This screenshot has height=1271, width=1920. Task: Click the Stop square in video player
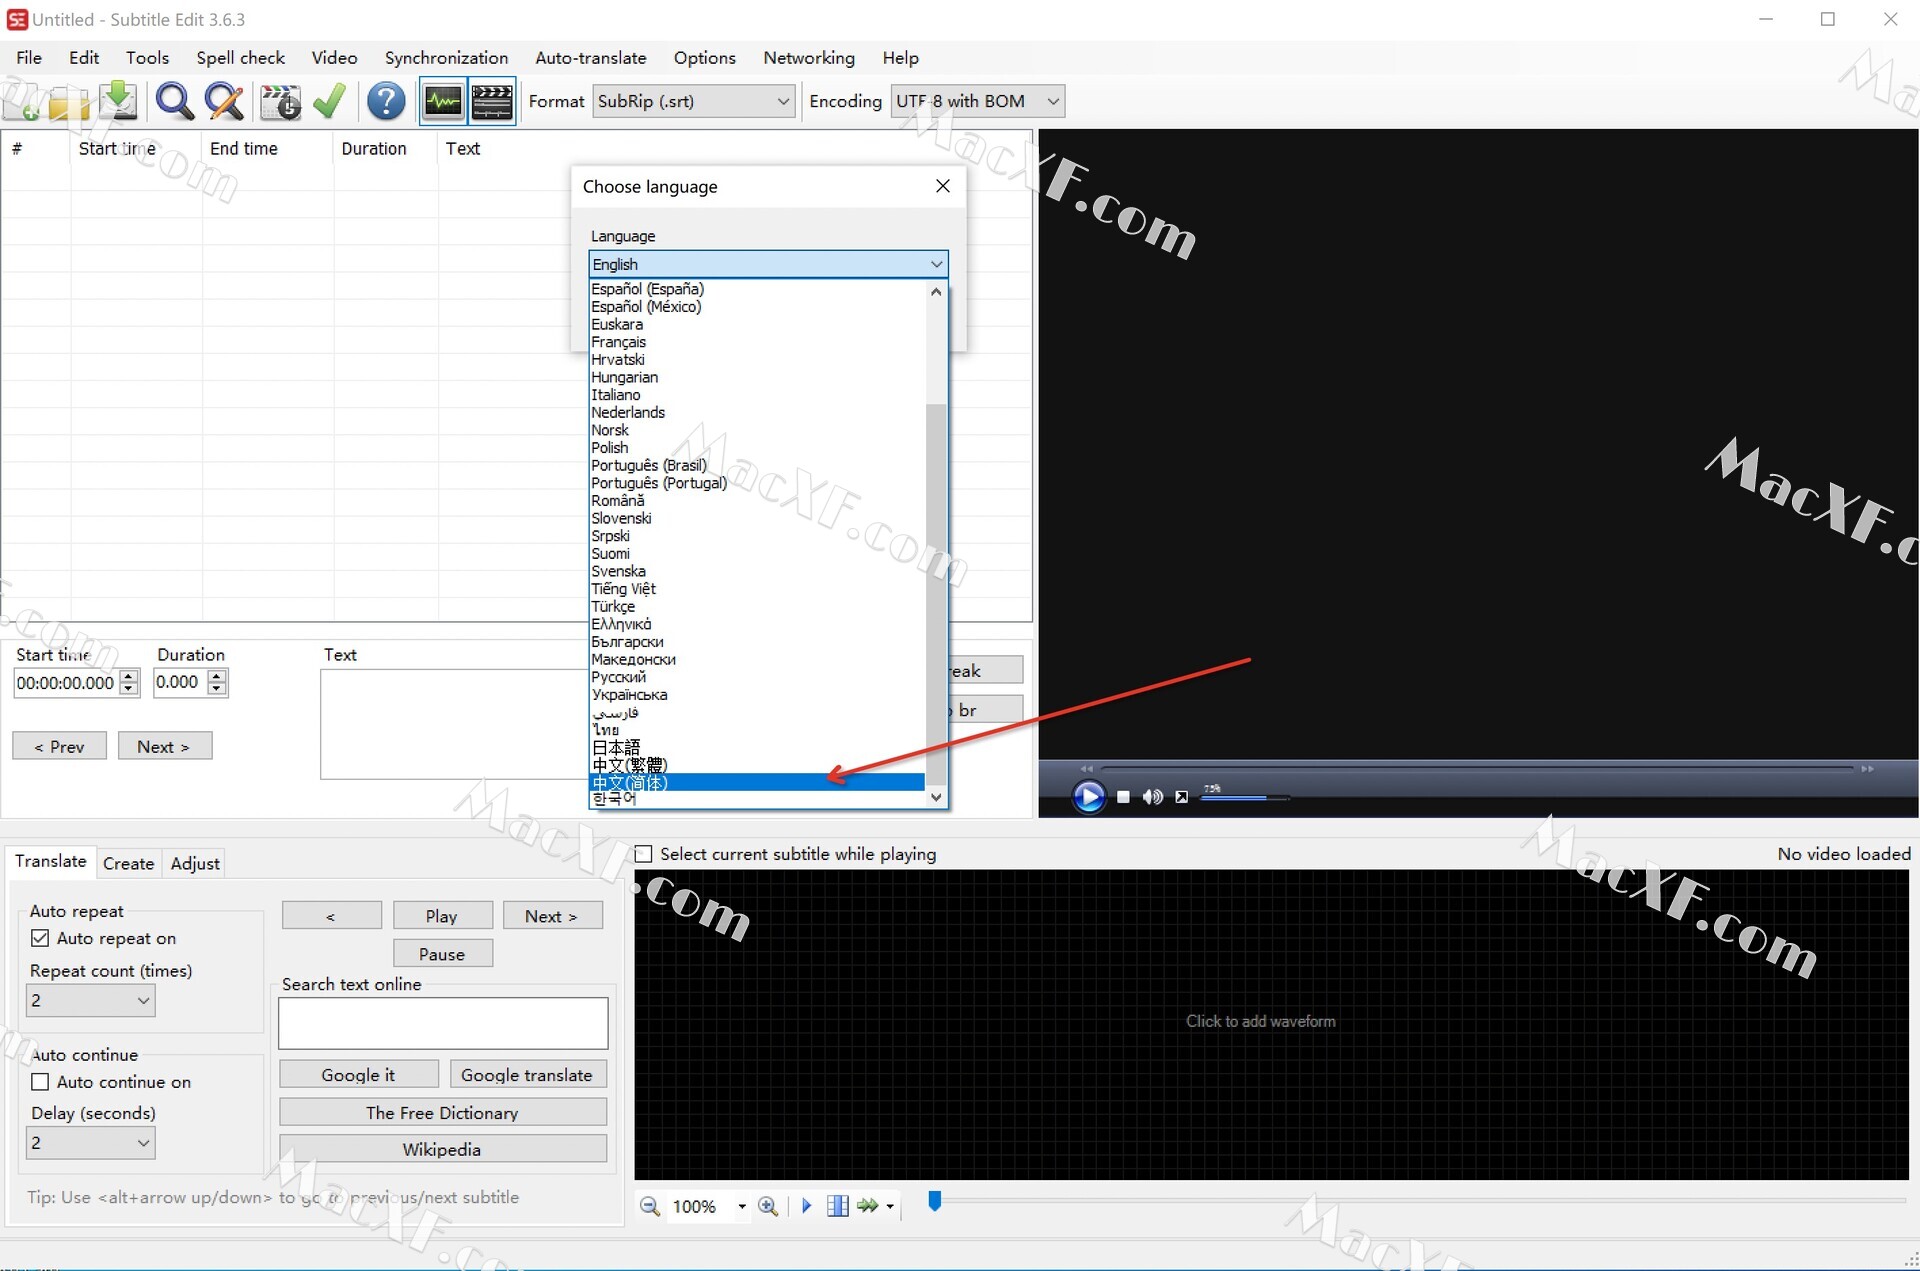click(x=1123, y=797)
